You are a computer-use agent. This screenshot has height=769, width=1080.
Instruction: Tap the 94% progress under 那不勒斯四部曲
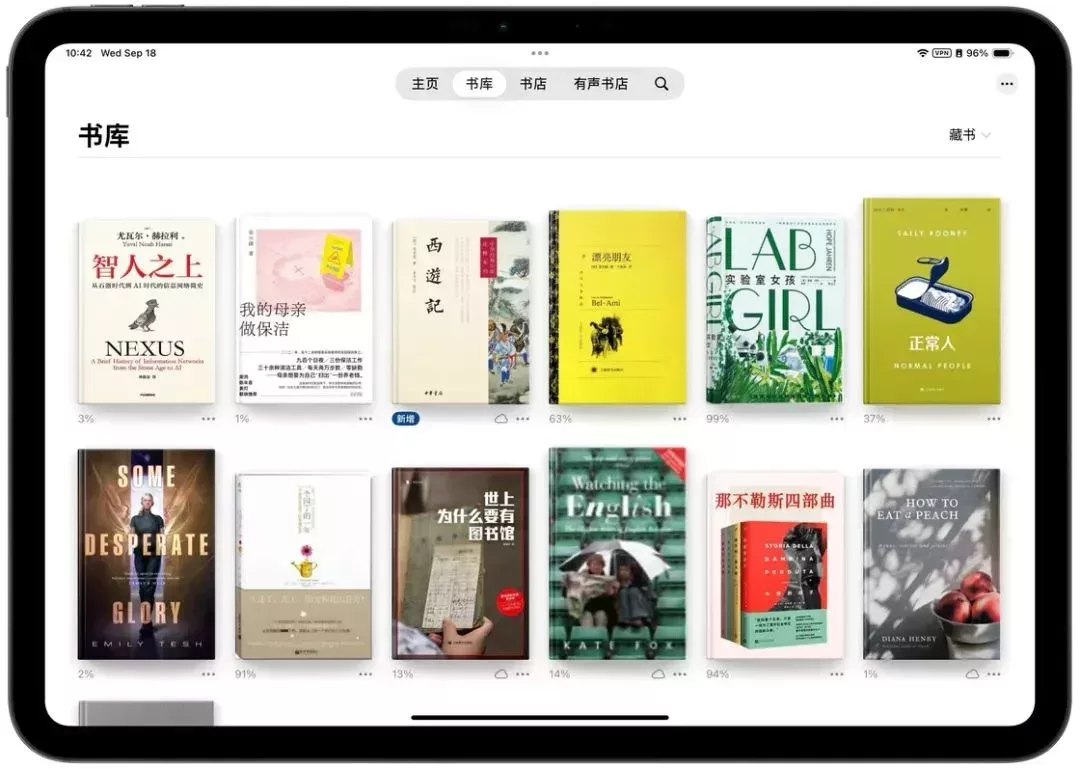tap(718, 675)
